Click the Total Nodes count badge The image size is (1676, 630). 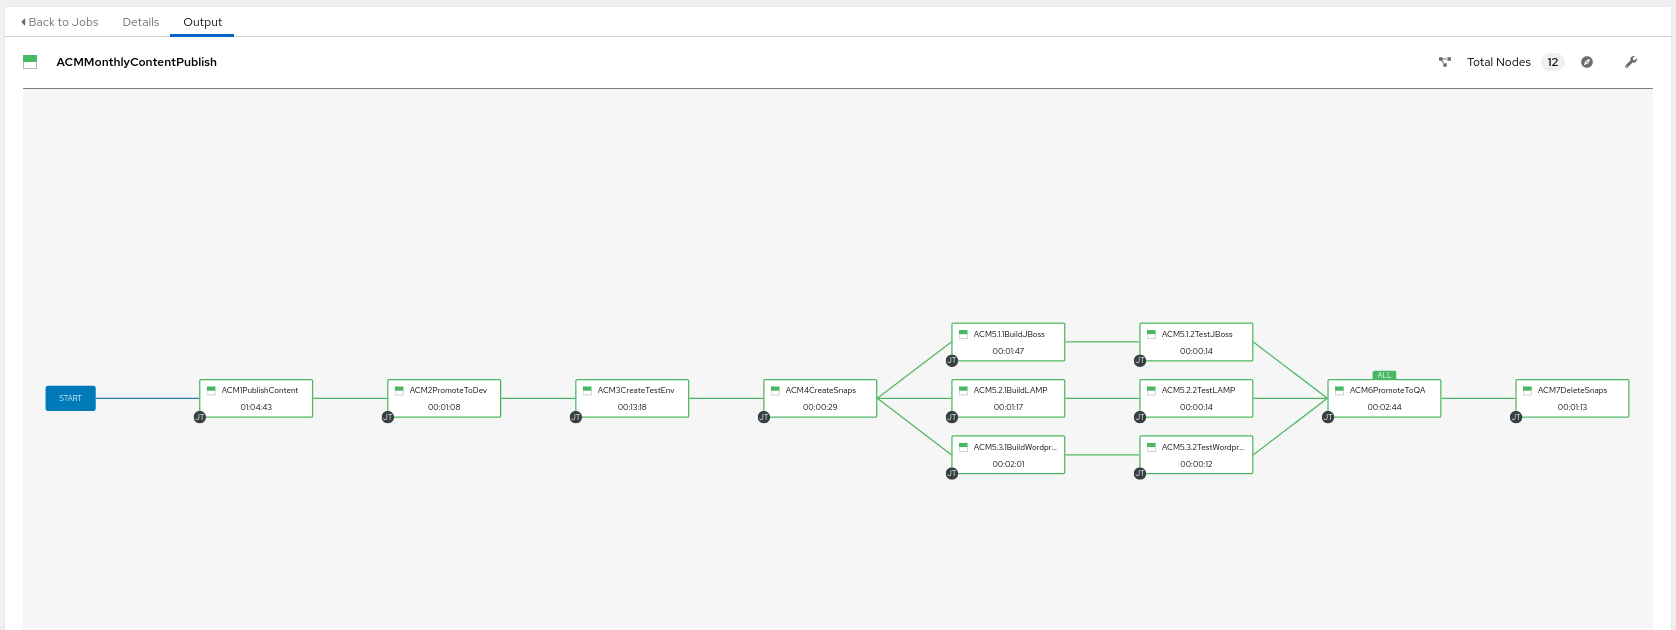coord(1553,62)
